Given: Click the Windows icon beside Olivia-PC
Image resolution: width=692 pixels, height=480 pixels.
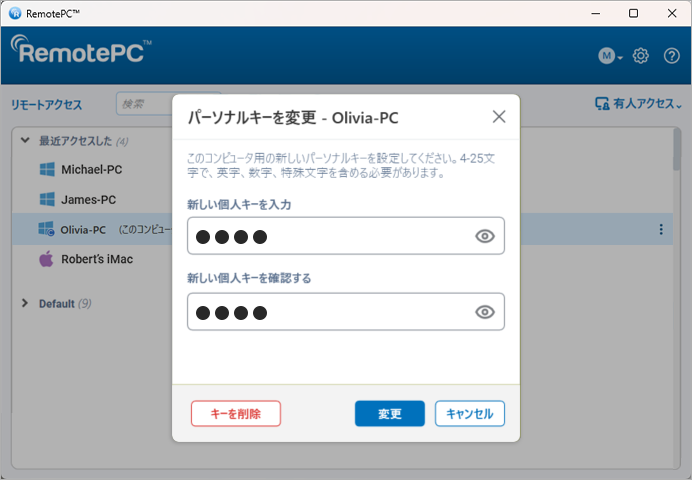Looking at the screenshot, I should [46, 229].
